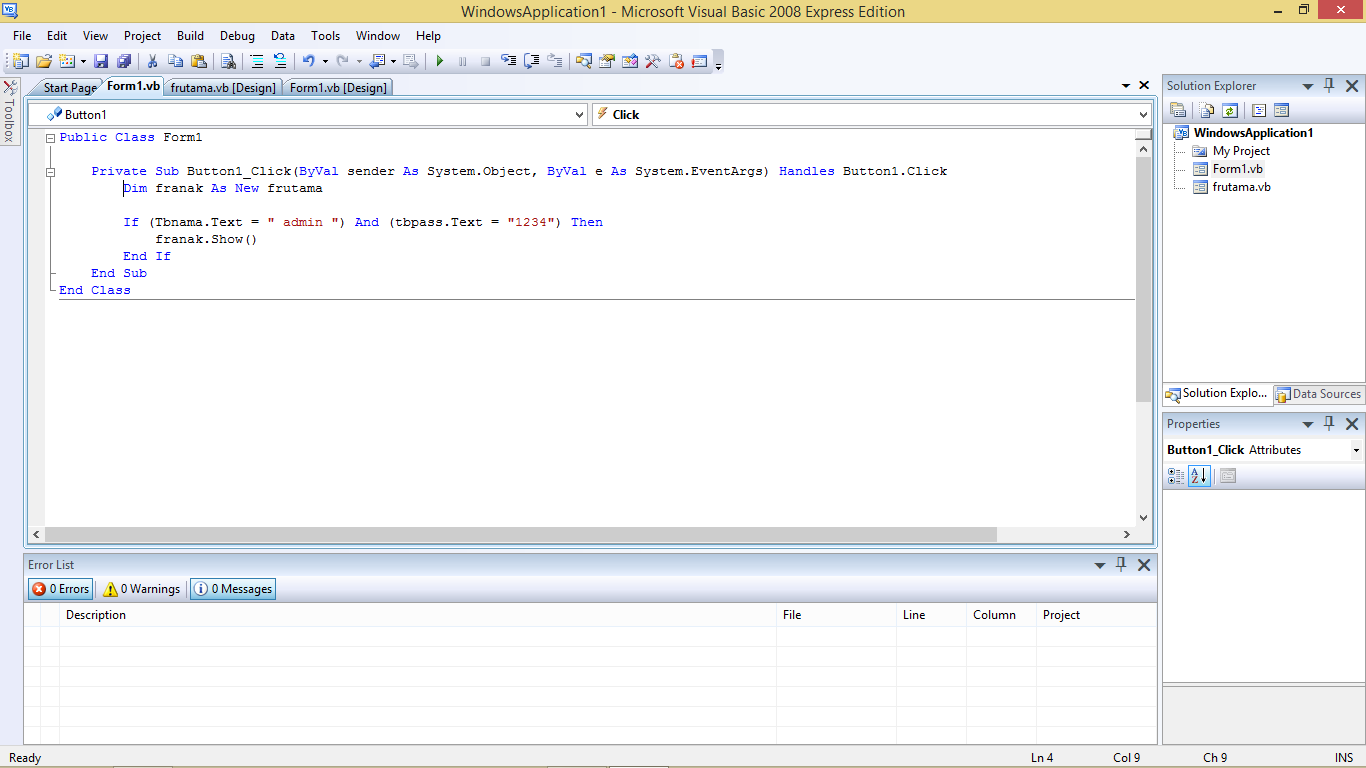Open the File menu

(x=22, y=36)
